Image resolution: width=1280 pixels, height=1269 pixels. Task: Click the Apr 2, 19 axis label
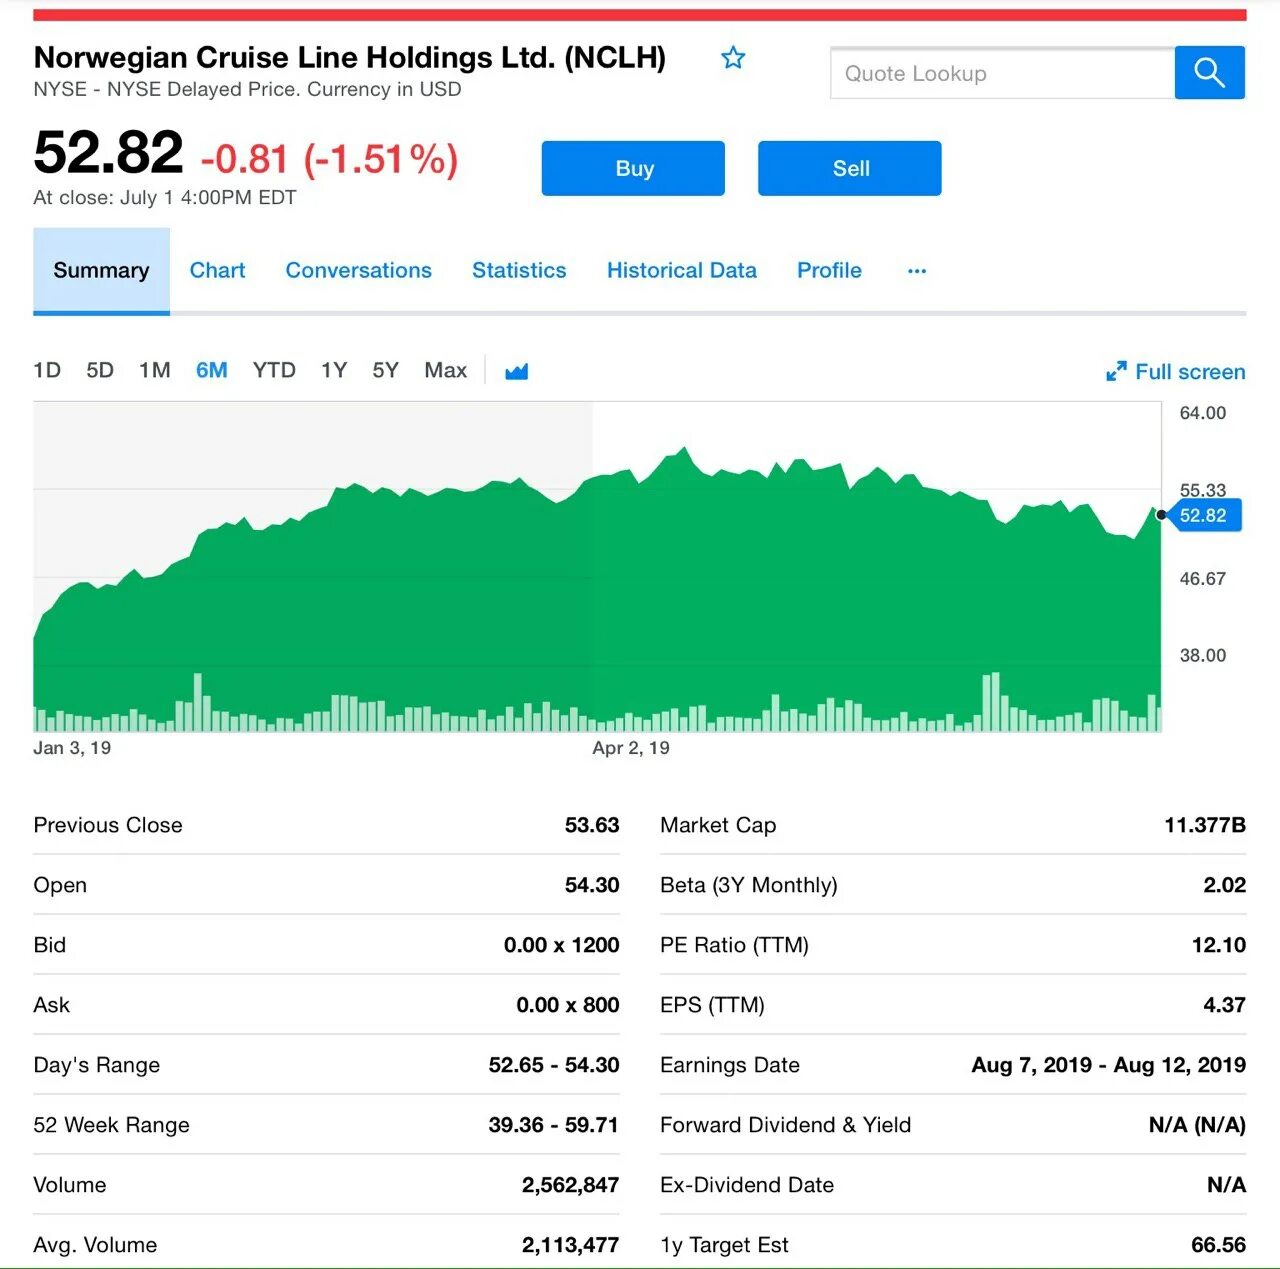631,748
